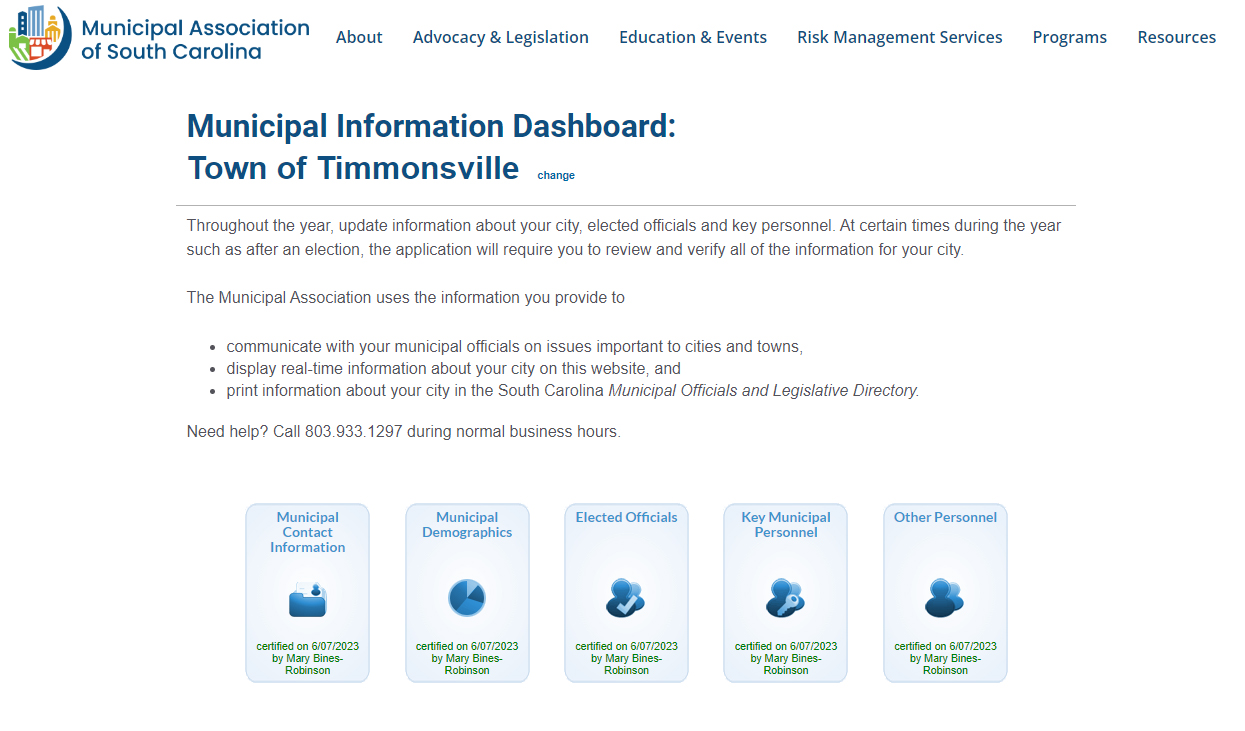Click the Municipal Demographics pie chart icon
Viewport: 1245px width, 731px height.
point(467,598)
